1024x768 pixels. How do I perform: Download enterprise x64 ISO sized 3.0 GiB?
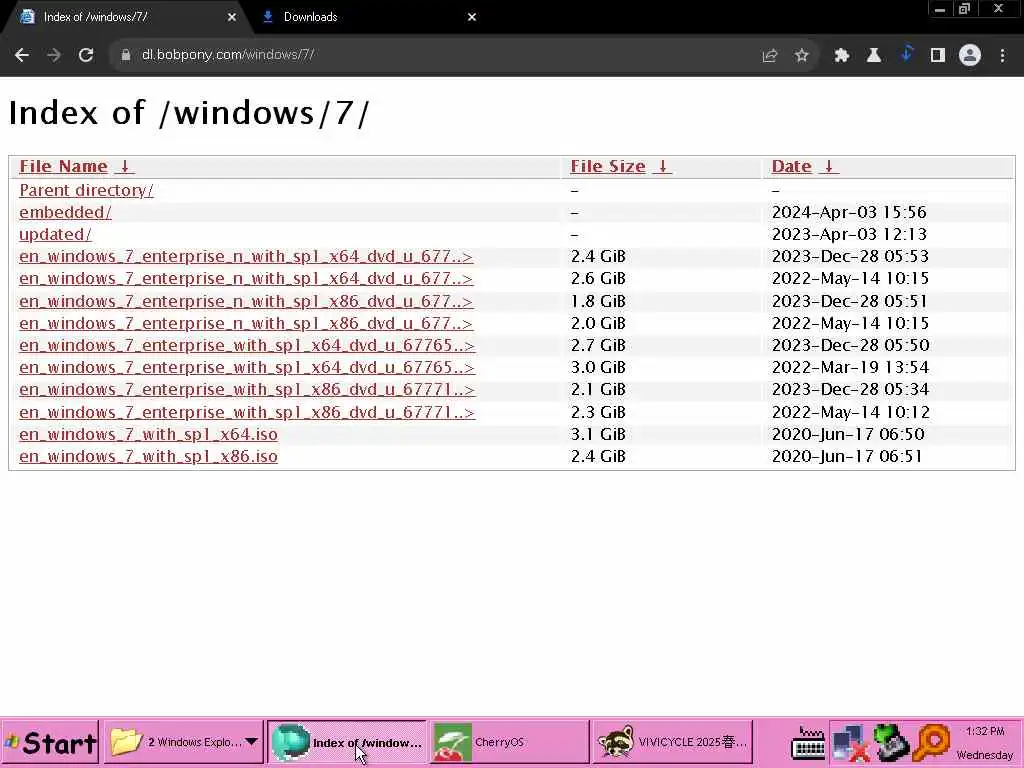(247, 368)
